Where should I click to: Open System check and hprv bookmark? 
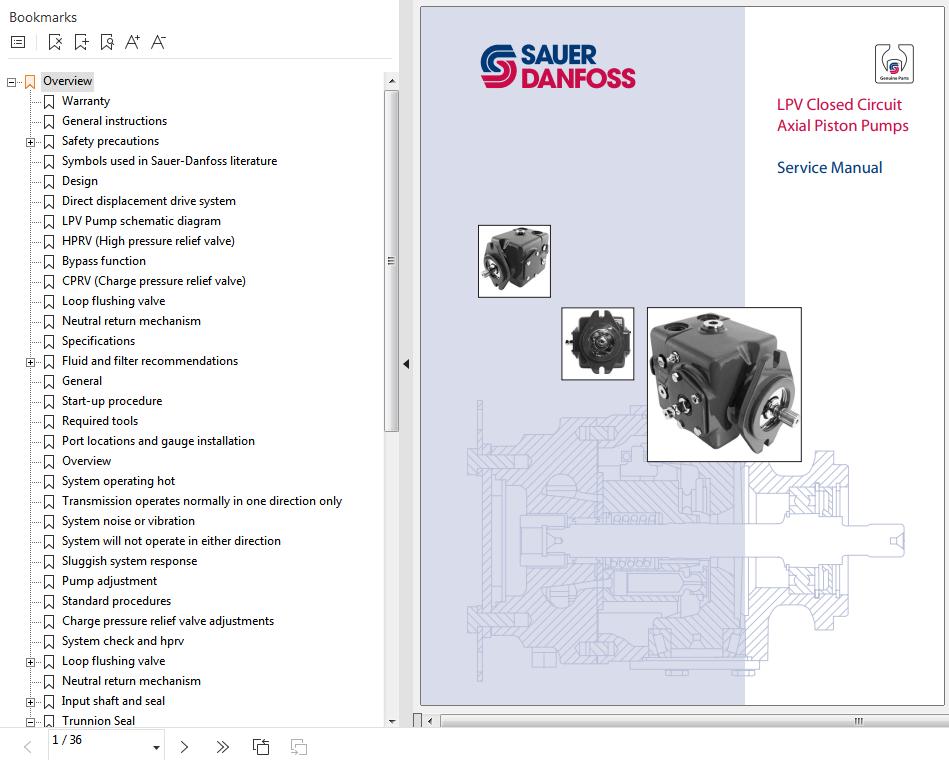click(123, 641)
